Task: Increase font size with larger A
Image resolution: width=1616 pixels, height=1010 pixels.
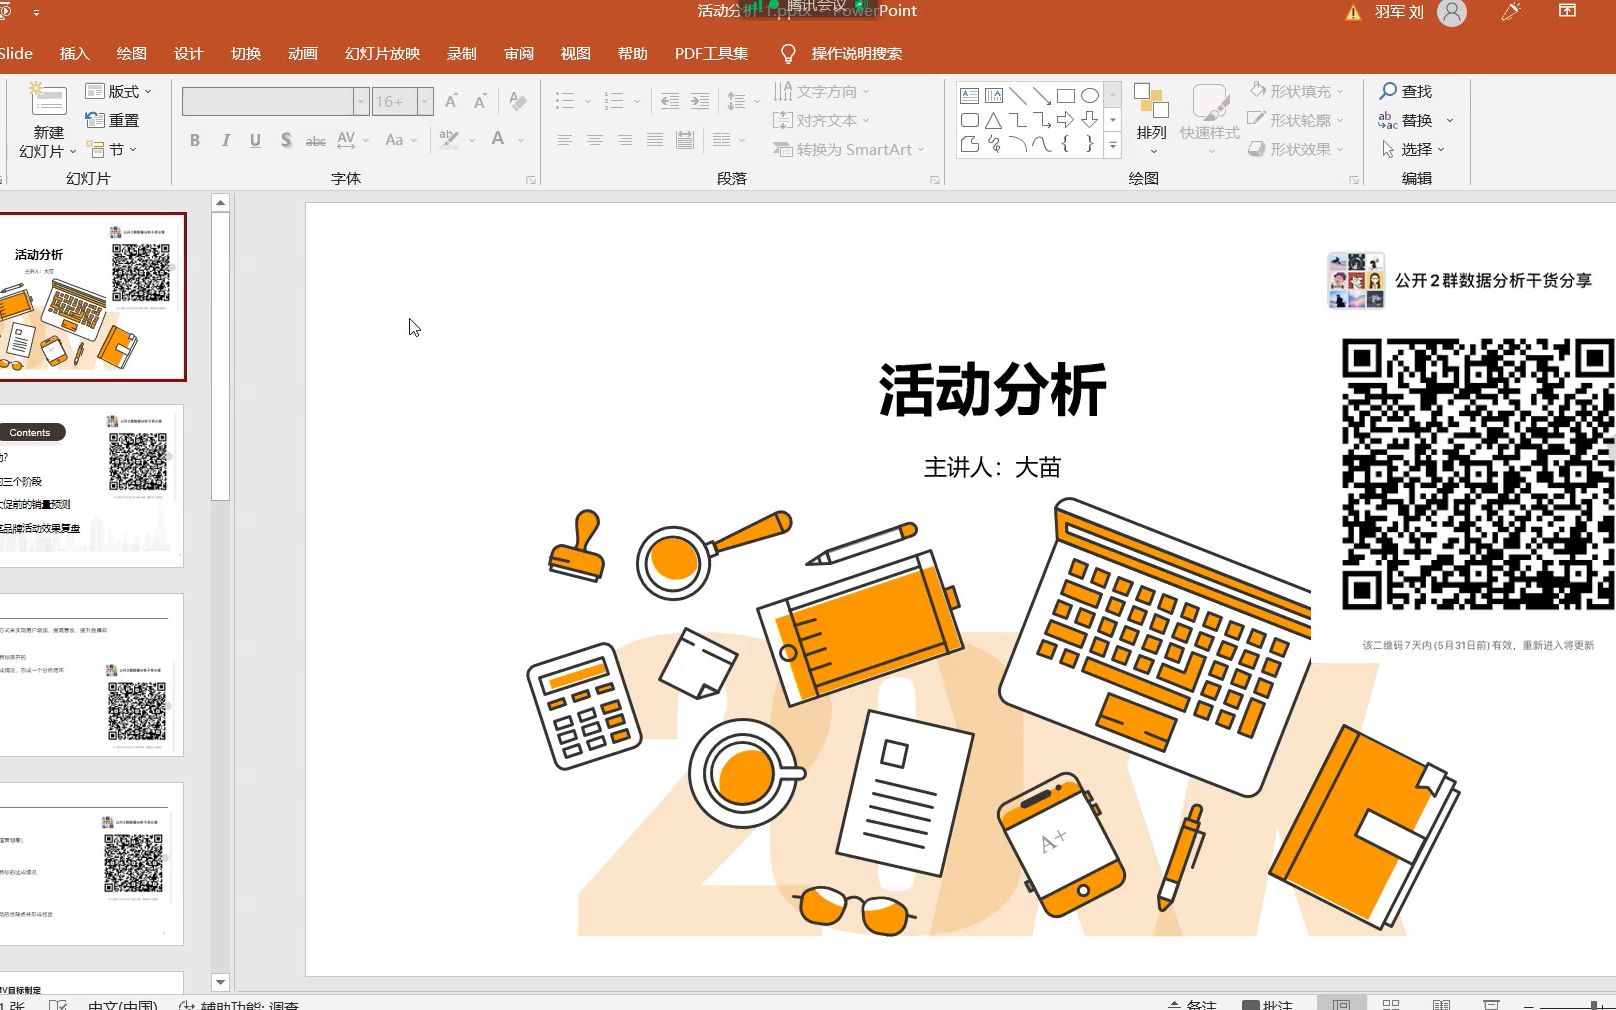Action: (x=452, y=101)
